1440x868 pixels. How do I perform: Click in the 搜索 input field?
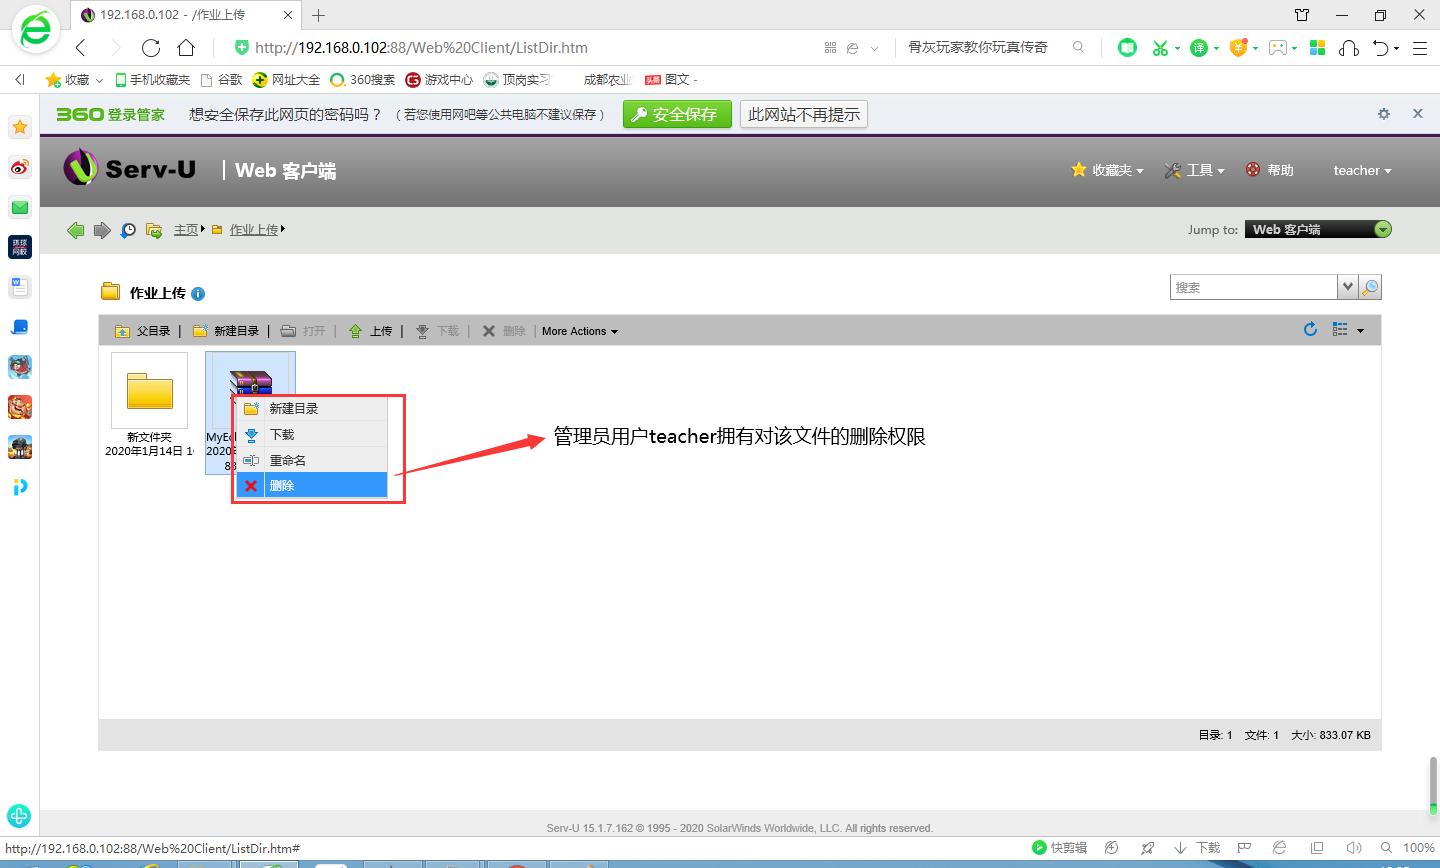1254,287
